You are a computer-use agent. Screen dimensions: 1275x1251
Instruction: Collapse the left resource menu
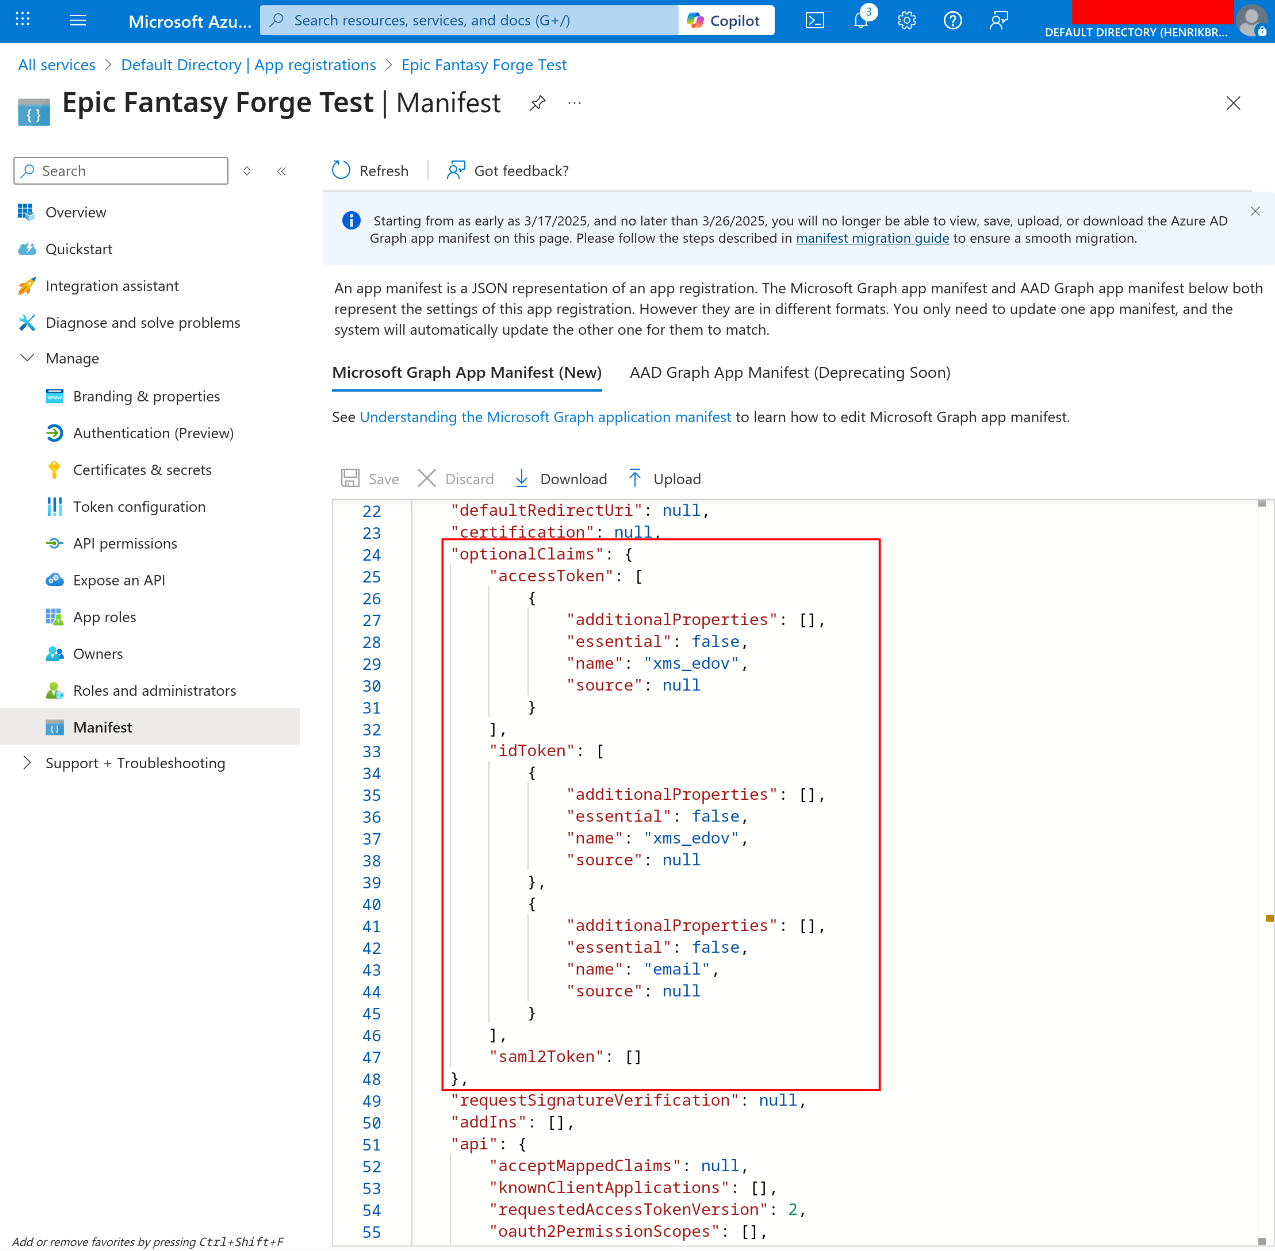[281, 171]
